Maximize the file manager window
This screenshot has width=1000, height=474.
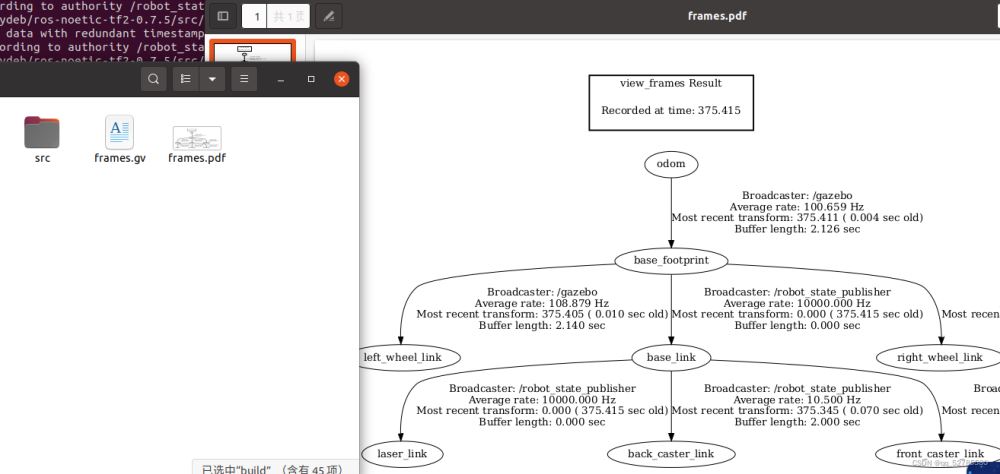pyautogui.click(x=311, y=79)
